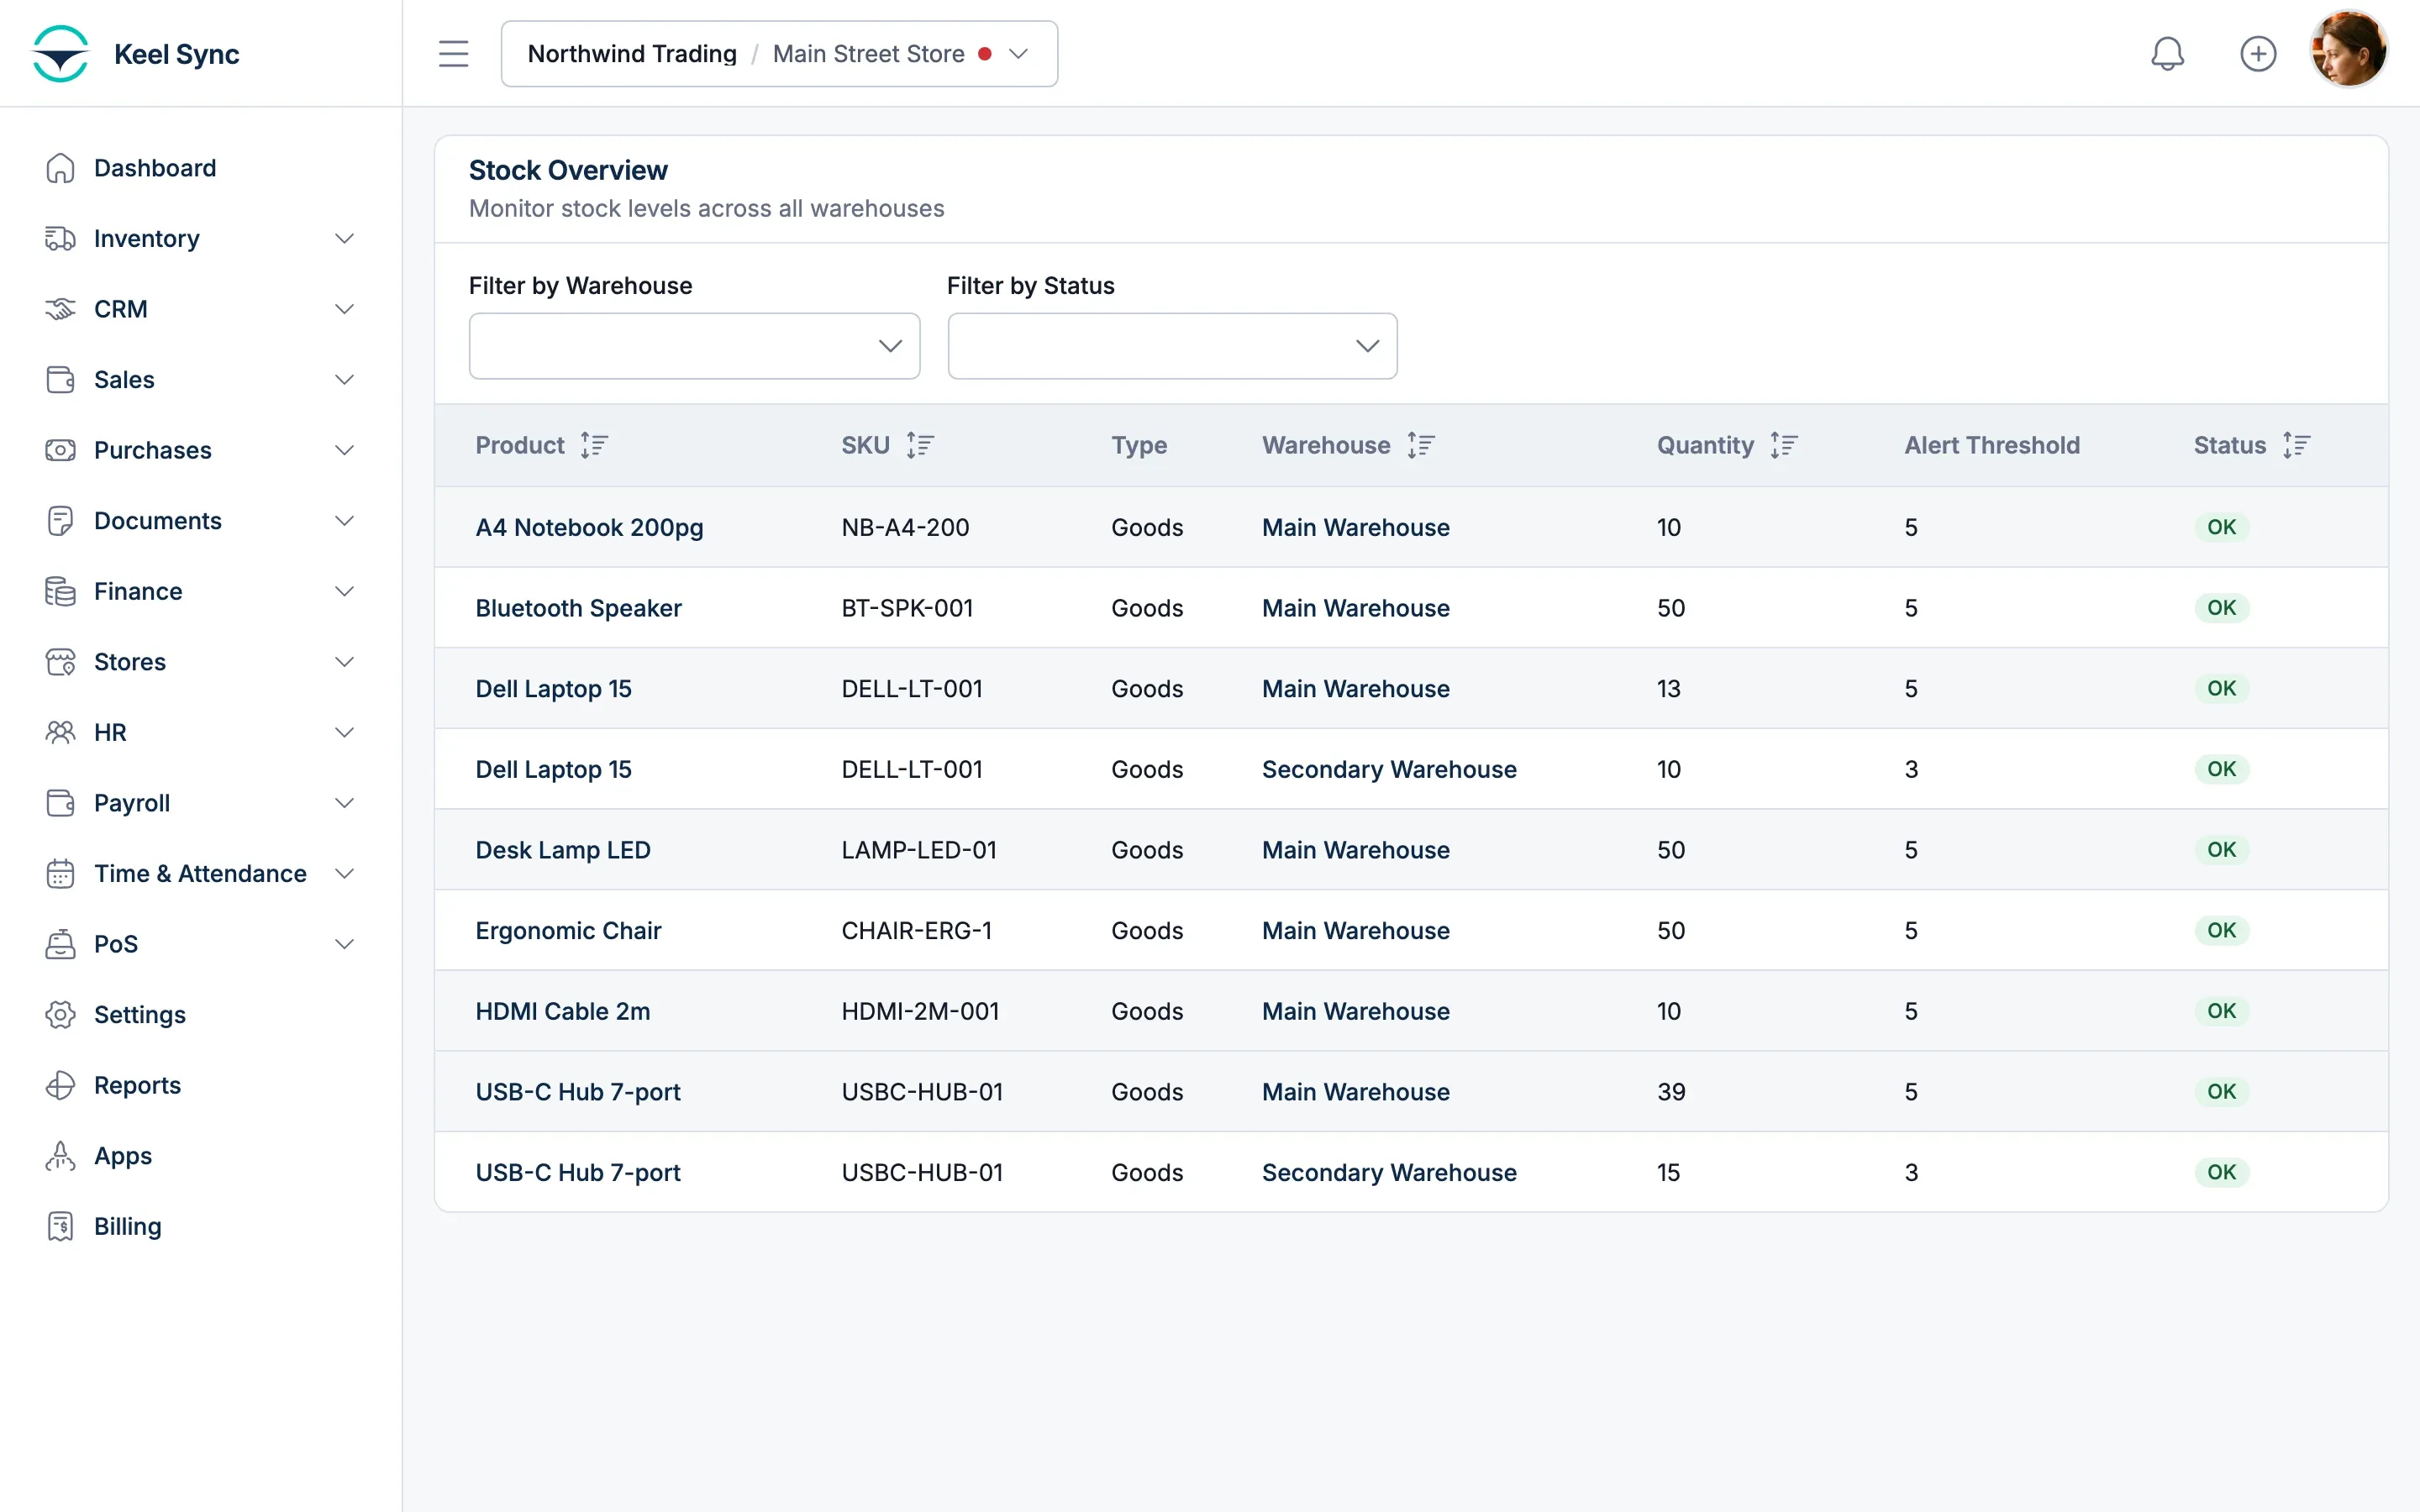Screen dimensions: 2420x1512
Task: Go to Dashboard in the sidebar
Action: (x=200, y=168)
